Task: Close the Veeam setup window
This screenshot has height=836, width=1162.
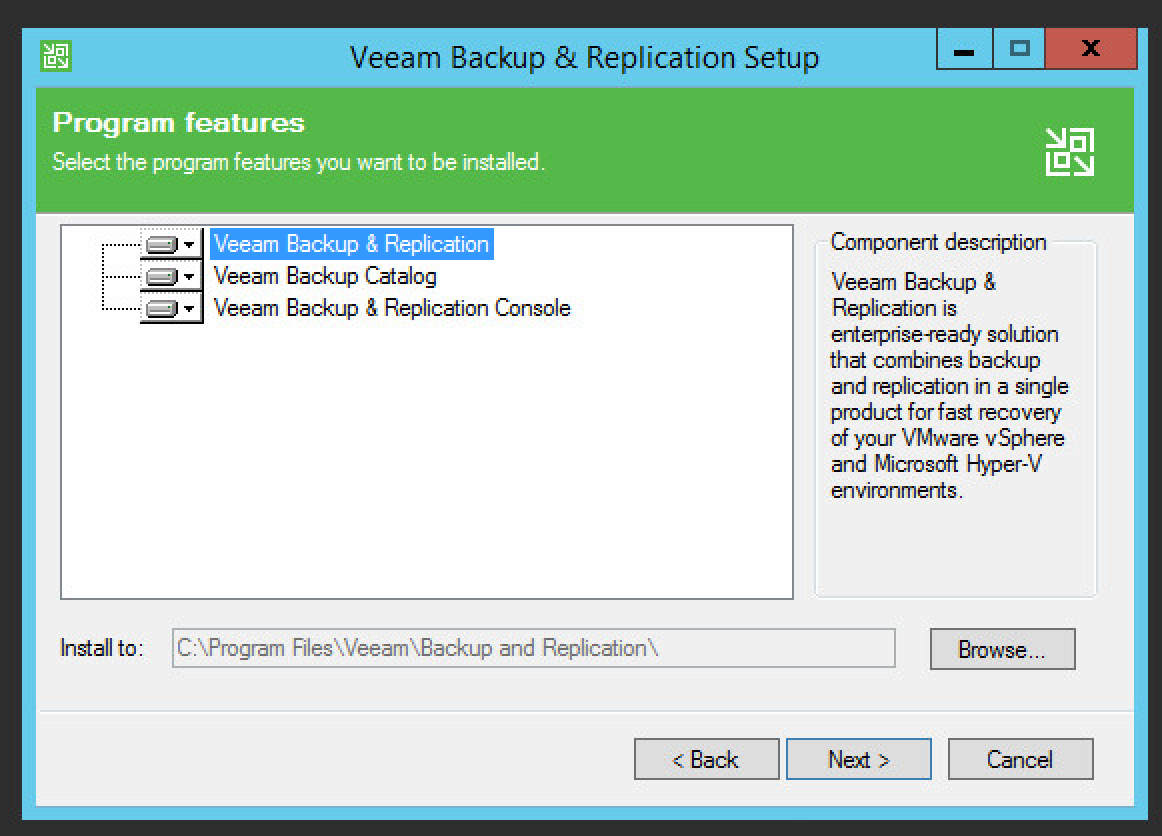Action: point(1090,50)
